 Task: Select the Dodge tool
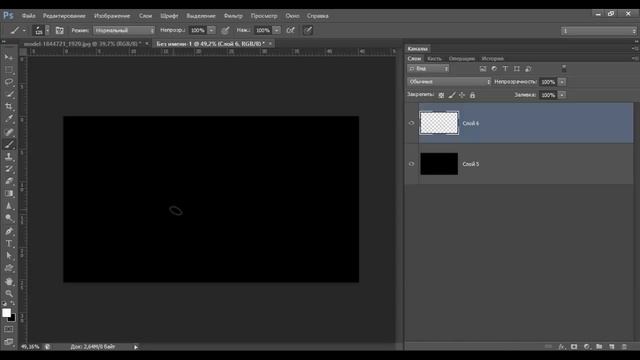click(9, 218)
